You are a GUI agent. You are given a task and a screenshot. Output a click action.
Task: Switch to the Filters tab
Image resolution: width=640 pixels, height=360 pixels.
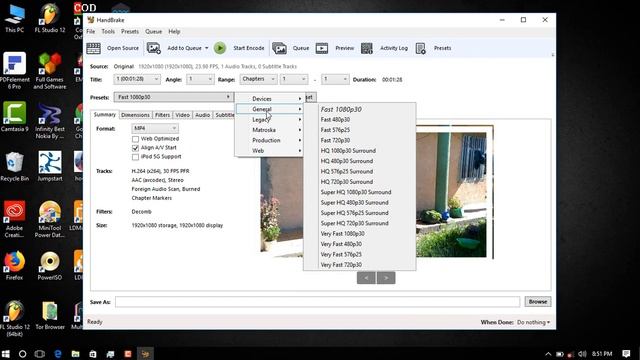(162, 115)
